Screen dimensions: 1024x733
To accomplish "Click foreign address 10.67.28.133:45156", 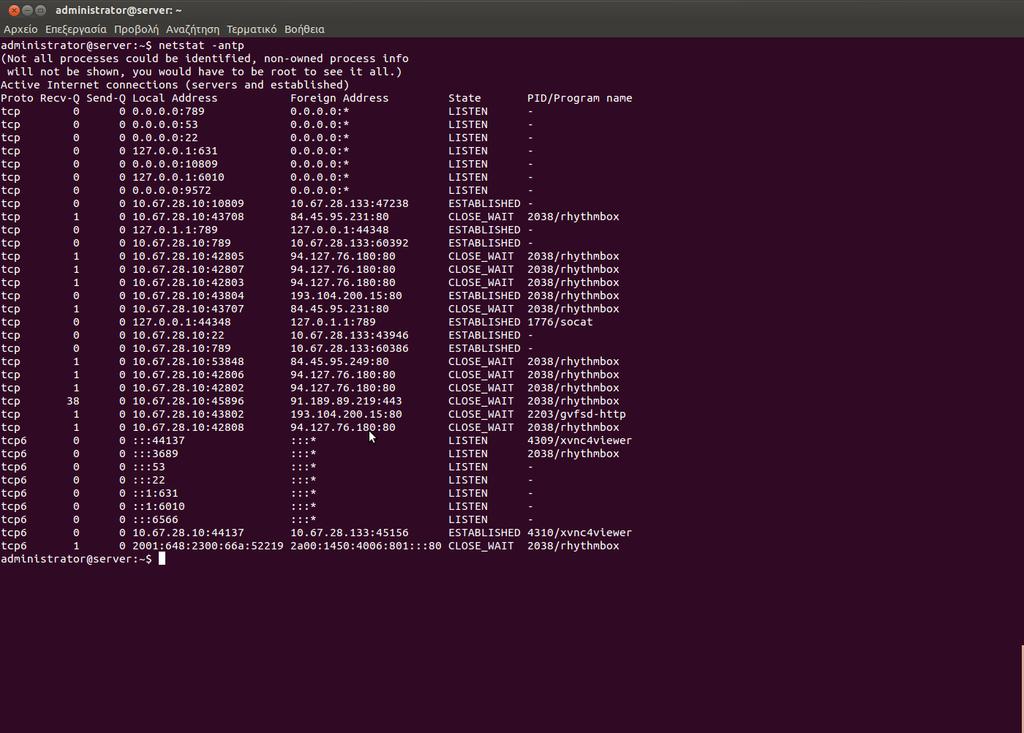I will (x=349, y=533).
